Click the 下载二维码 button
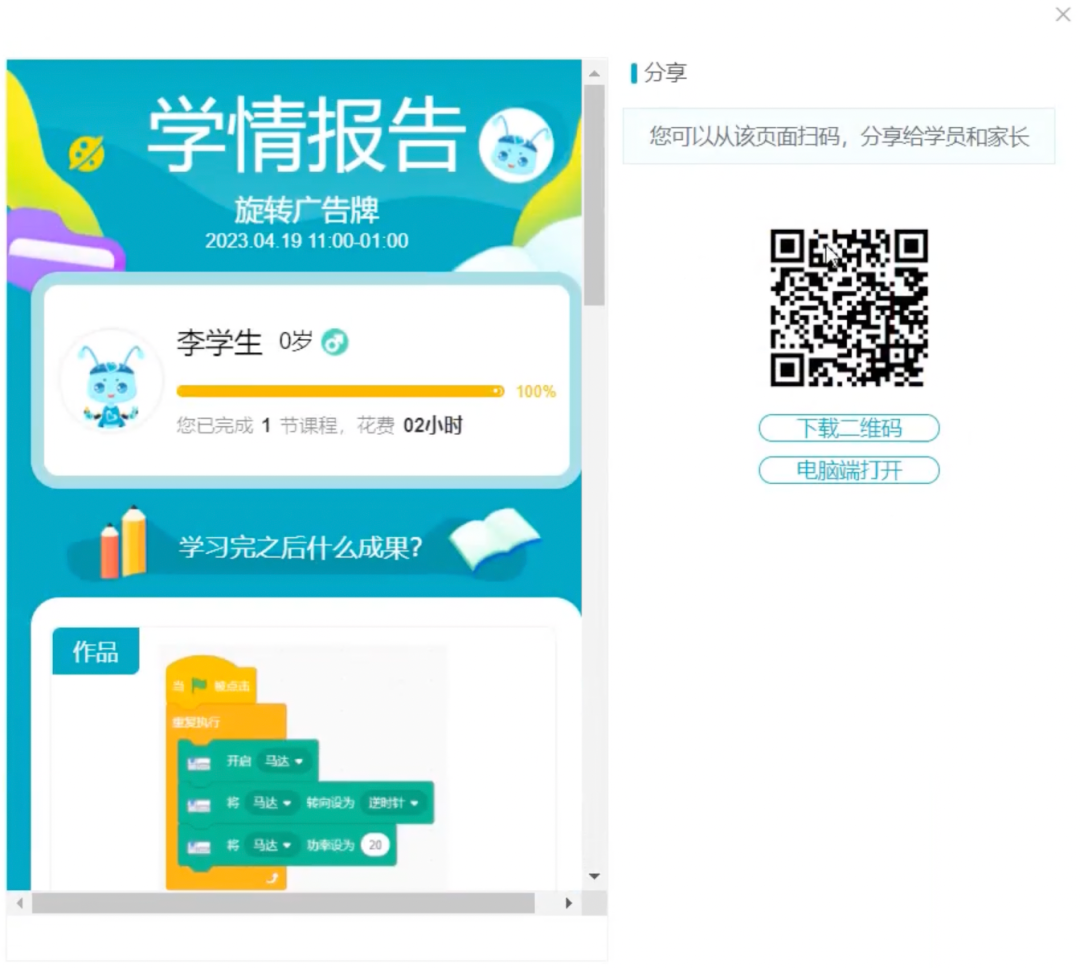 click(848, 428)
